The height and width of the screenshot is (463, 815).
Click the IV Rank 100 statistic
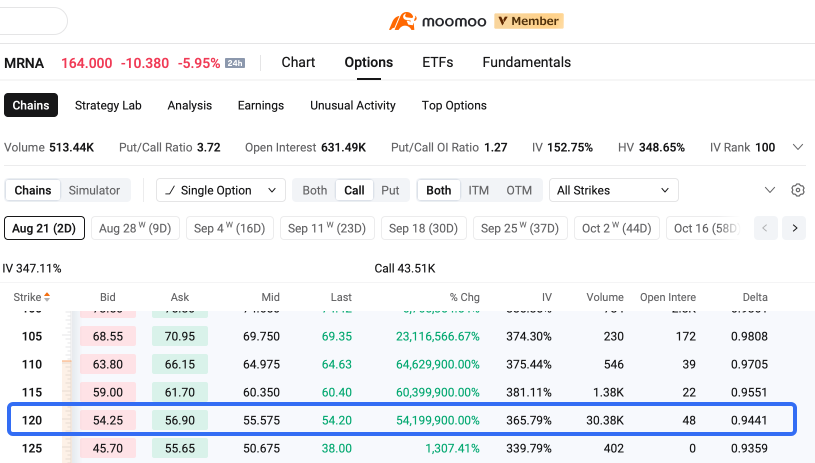pyautogui.click(x=742, y=148)
